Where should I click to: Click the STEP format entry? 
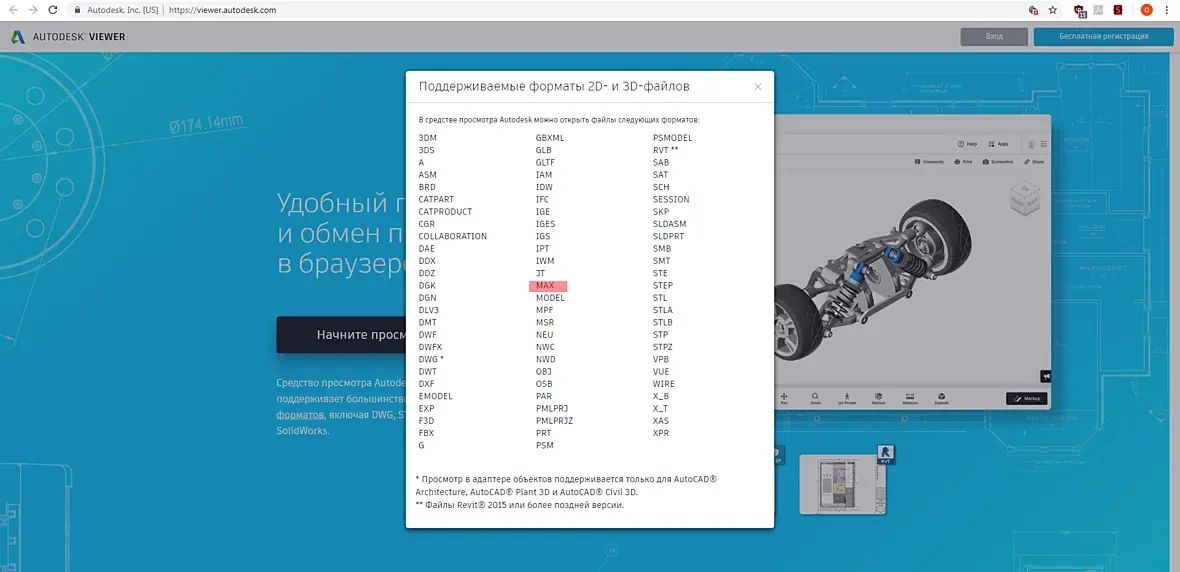[x=663, y=286]
